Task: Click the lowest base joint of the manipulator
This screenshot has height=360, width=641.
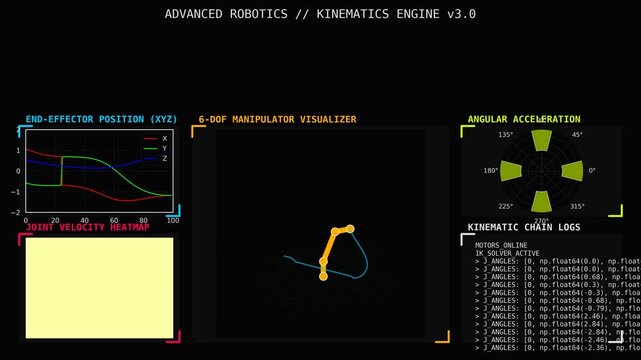Action: click(x=323, y=277)
